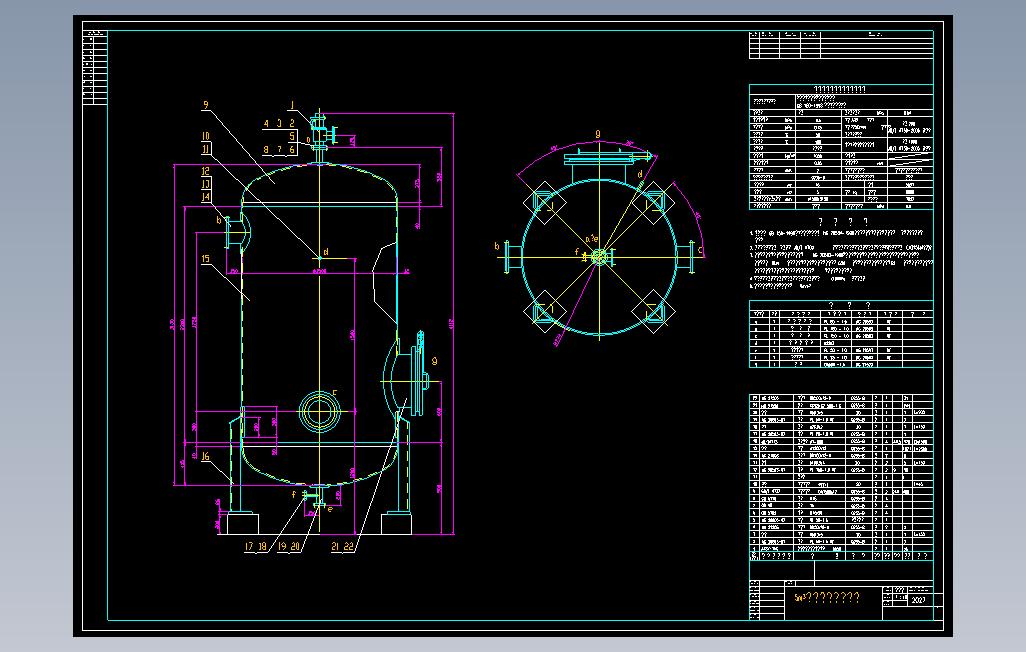Select nozzle label 'b' in the side elevation view
1026x652 pixels.
219,221
